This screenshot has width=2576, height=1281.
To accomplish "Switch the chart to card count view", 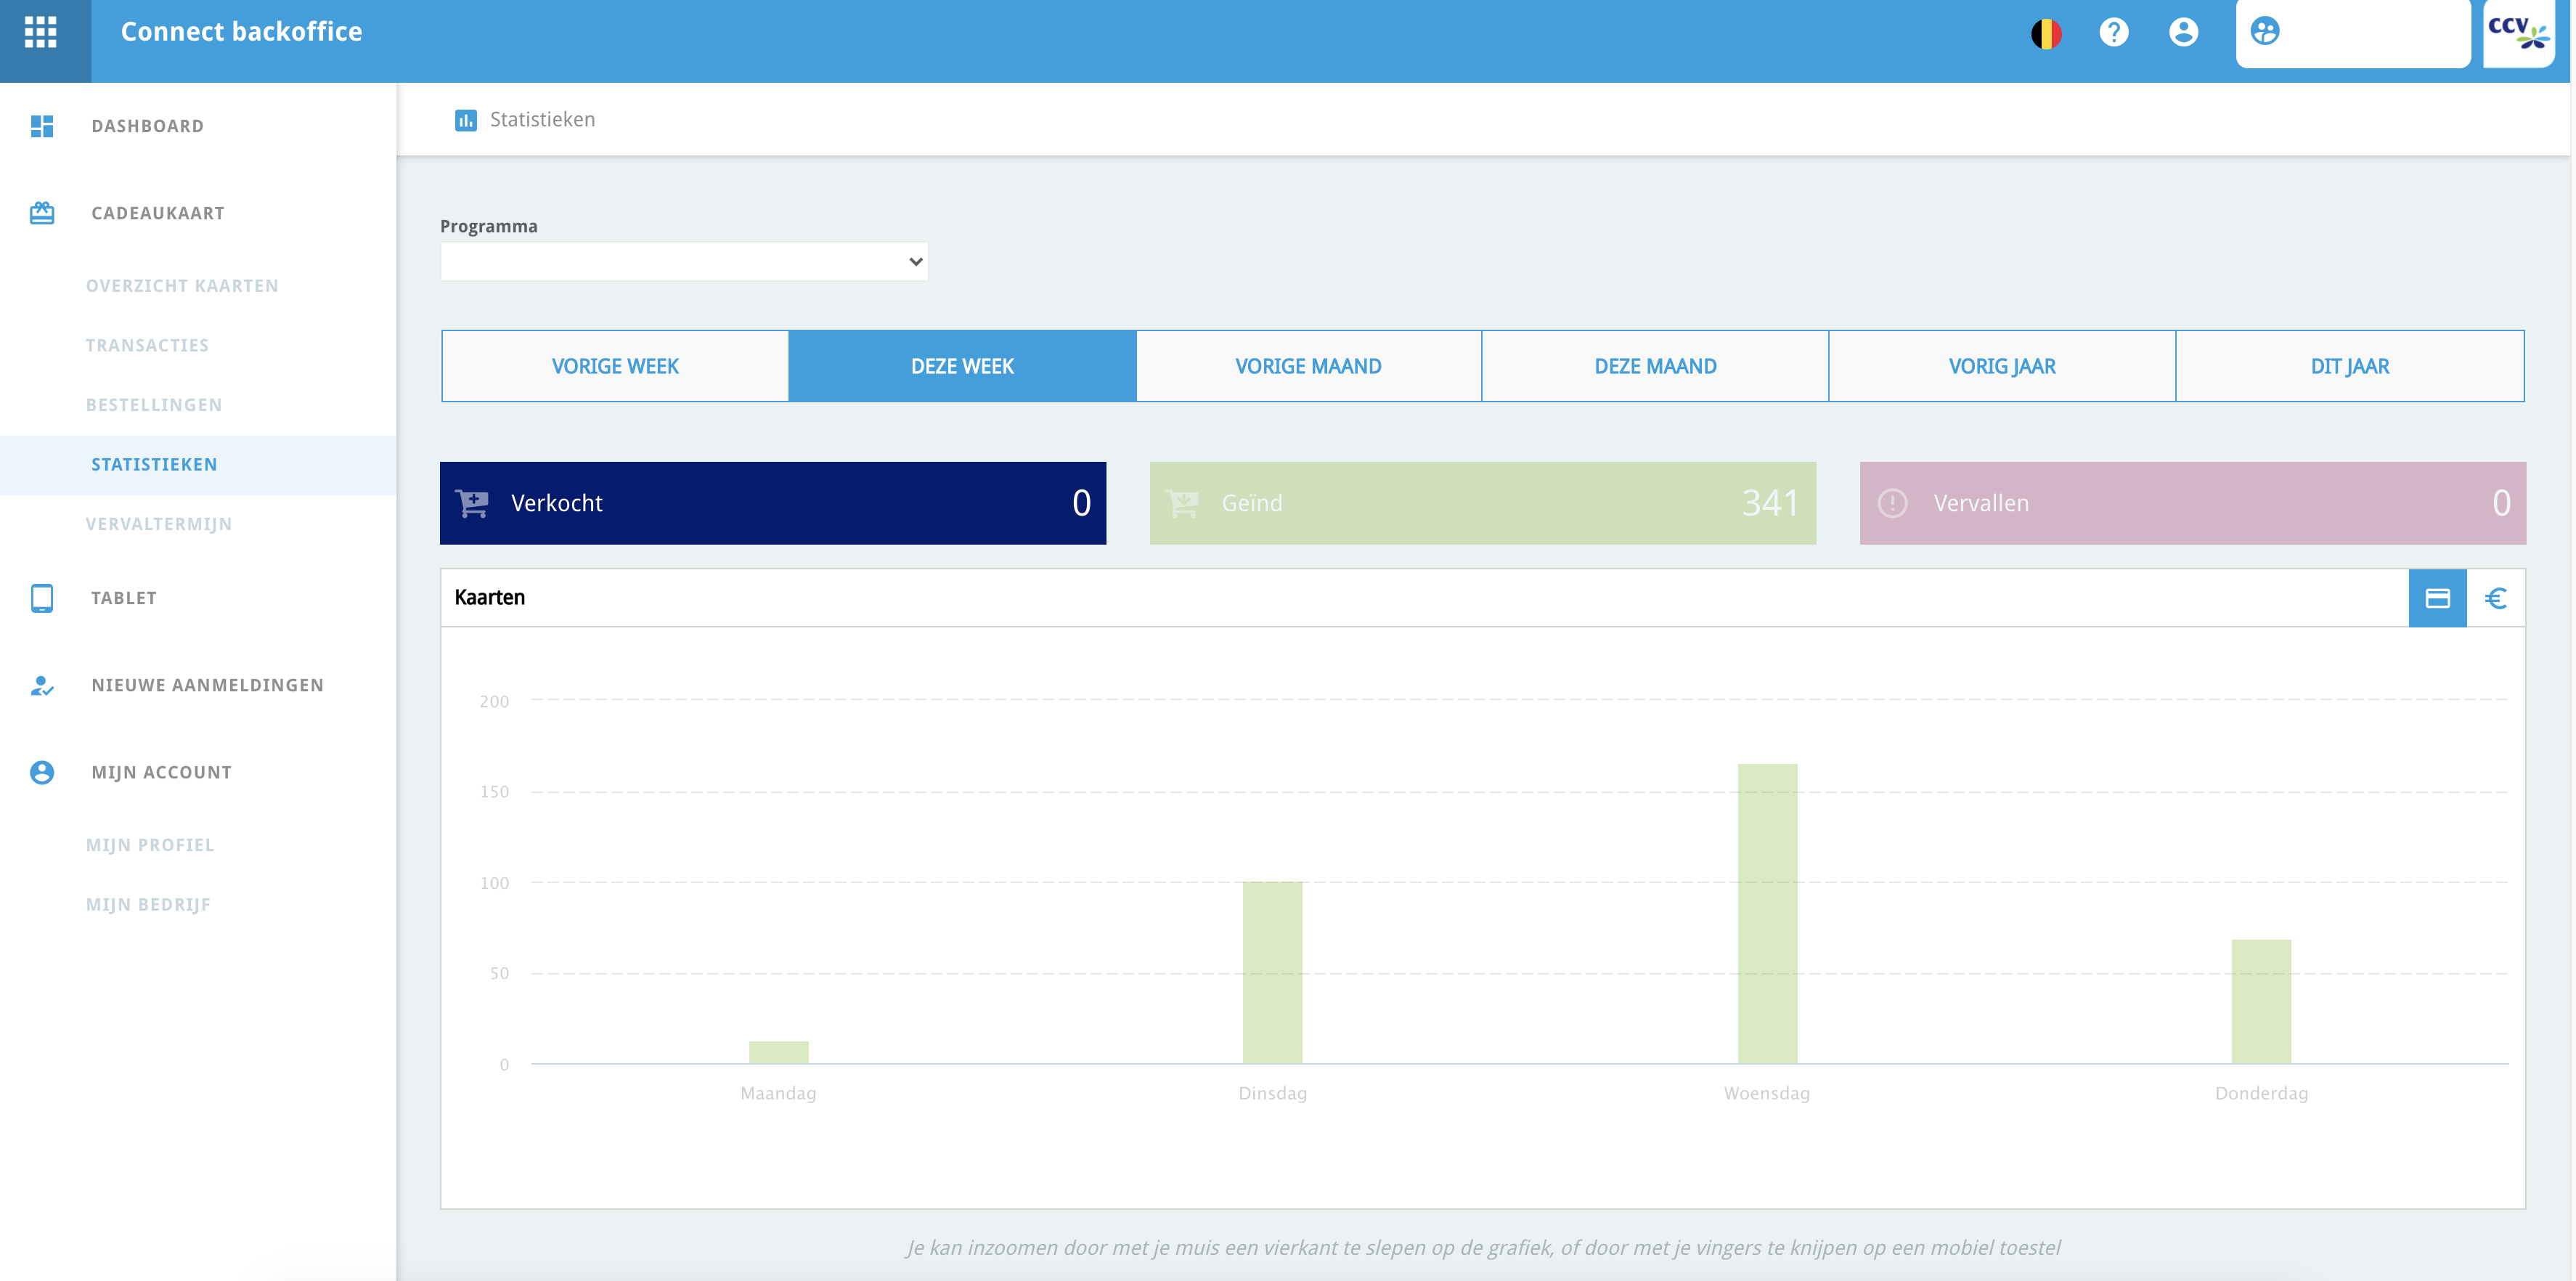I will tap(2437, 598).
